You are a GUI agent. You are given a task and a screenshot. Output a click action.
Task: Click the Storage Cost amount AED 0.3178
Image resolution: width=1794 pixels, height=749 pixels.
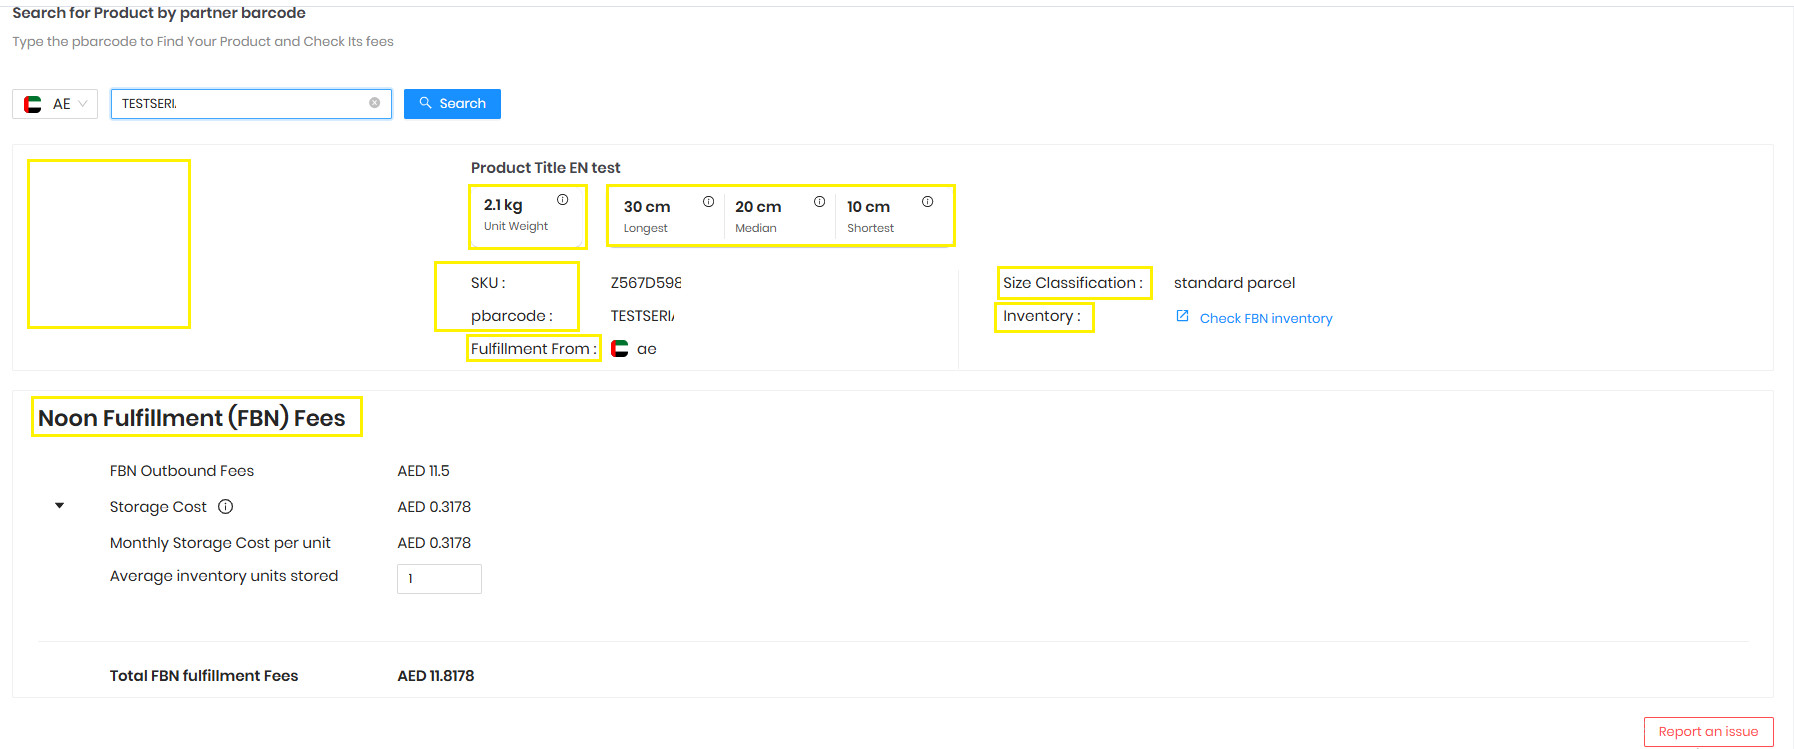pos(434,507)
